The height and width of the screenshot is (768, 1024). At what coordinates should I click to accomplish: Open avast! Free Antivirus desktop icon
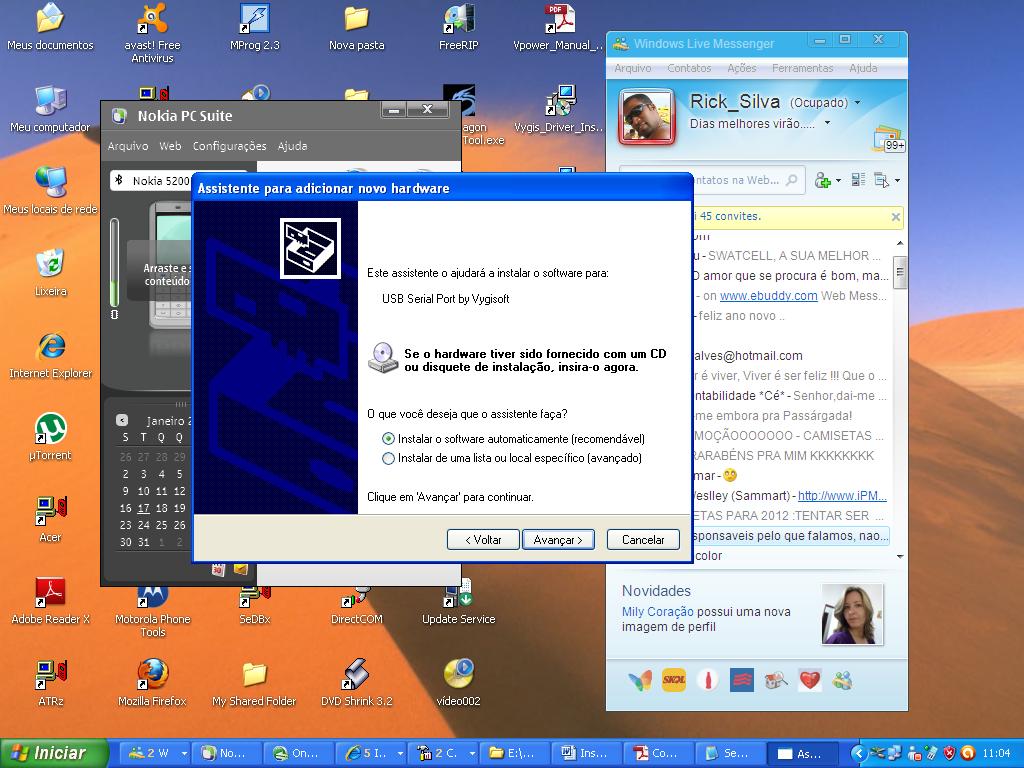point(152,33)
